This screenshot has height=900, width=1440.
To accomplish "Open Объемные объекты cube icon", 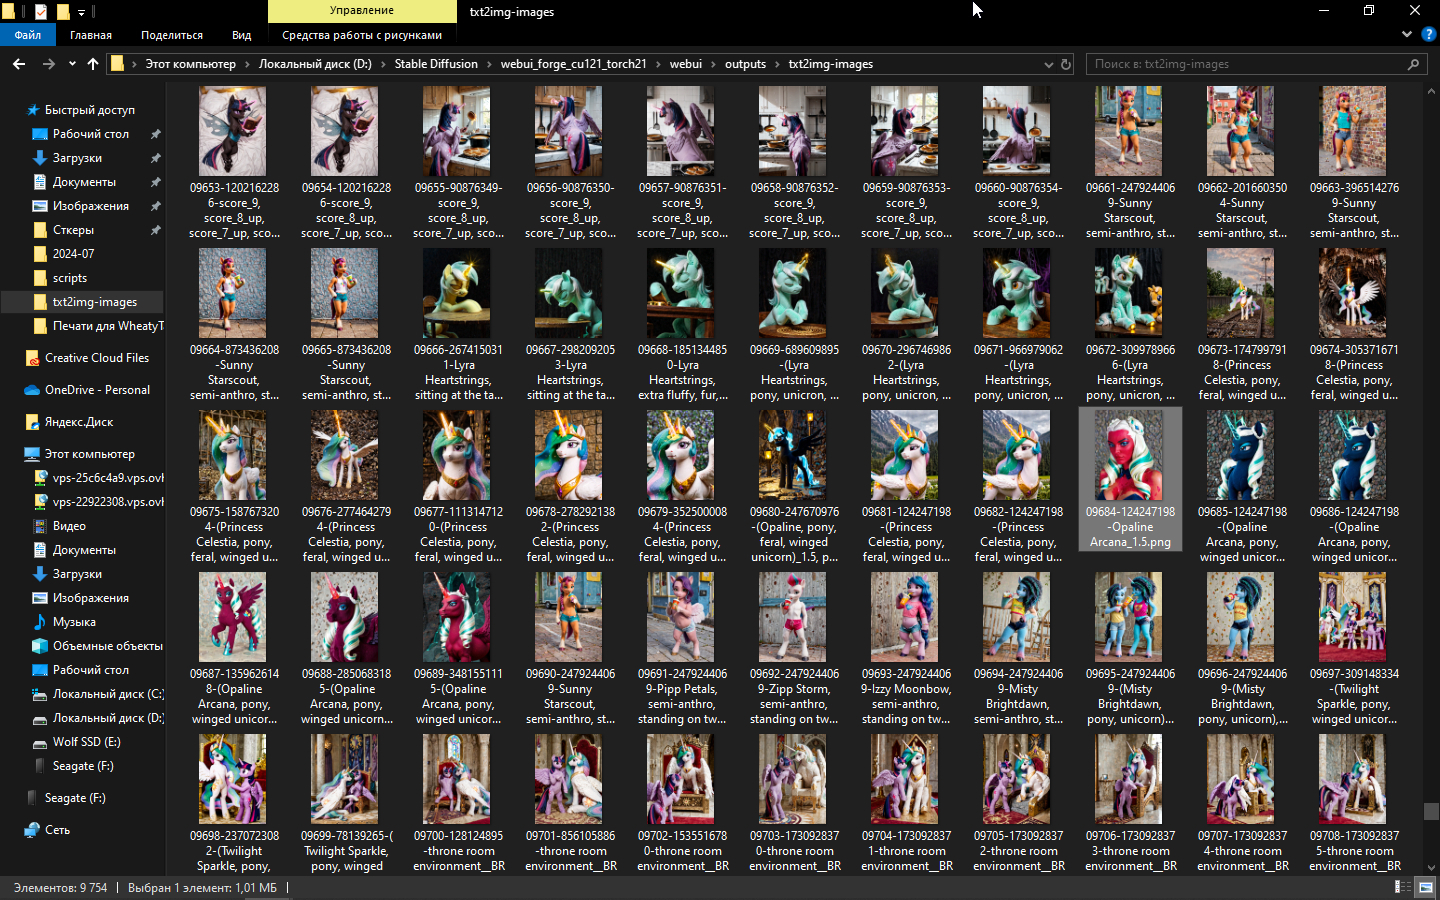I will [40, 646].
